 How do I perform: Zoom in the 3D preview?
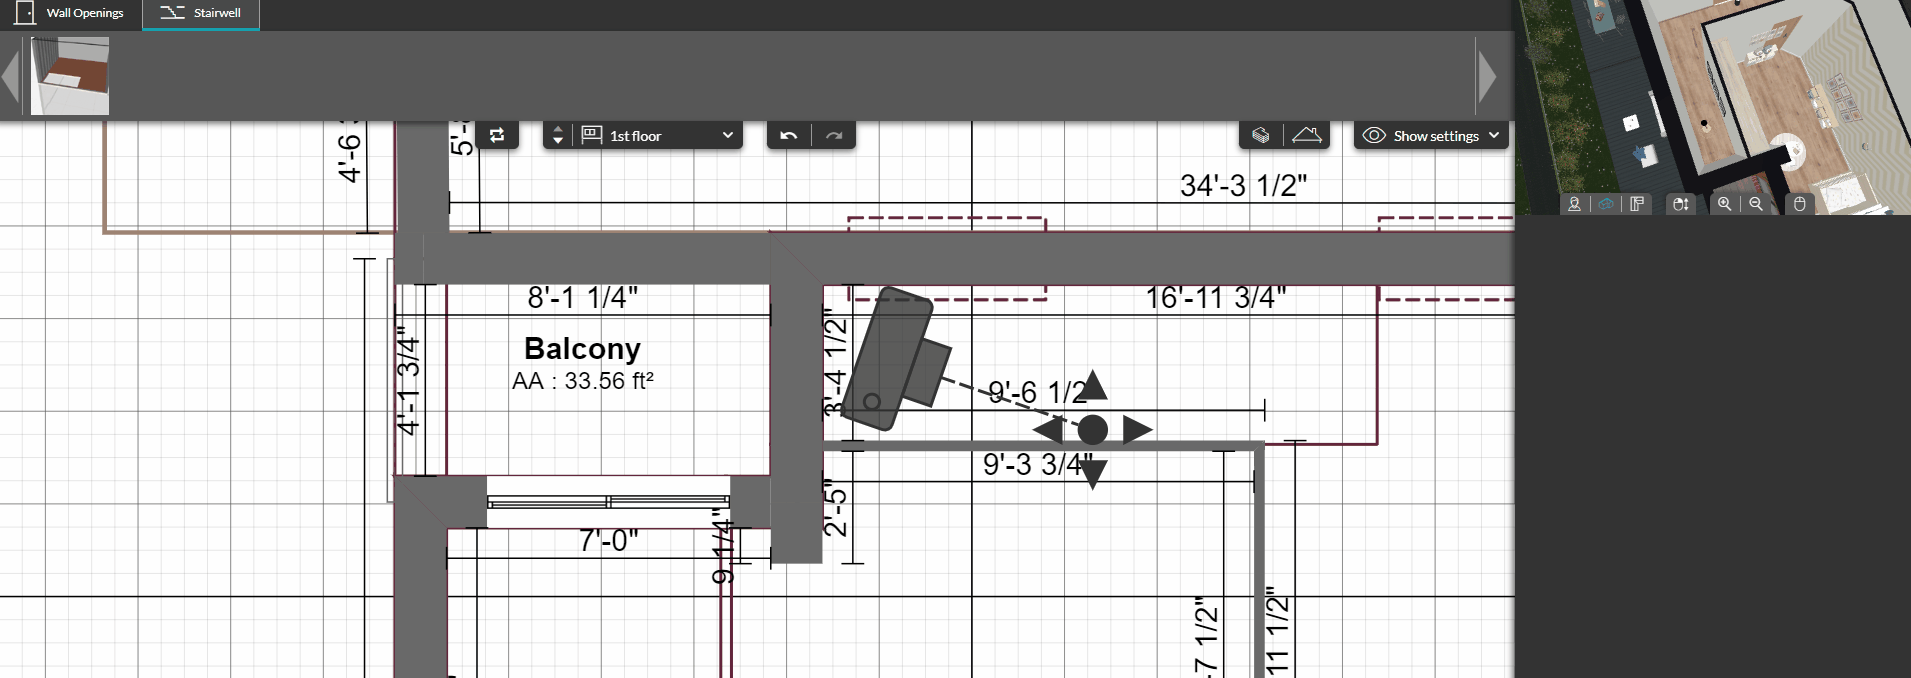1724,204
